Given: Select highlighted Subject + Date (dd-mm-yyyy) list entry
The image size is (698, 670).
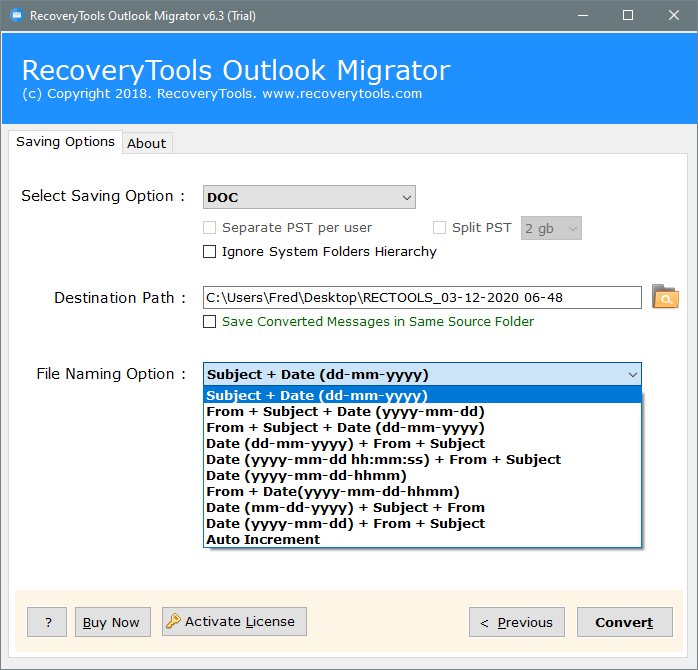Looking at the screenshot, I should [x=422, y=395].
